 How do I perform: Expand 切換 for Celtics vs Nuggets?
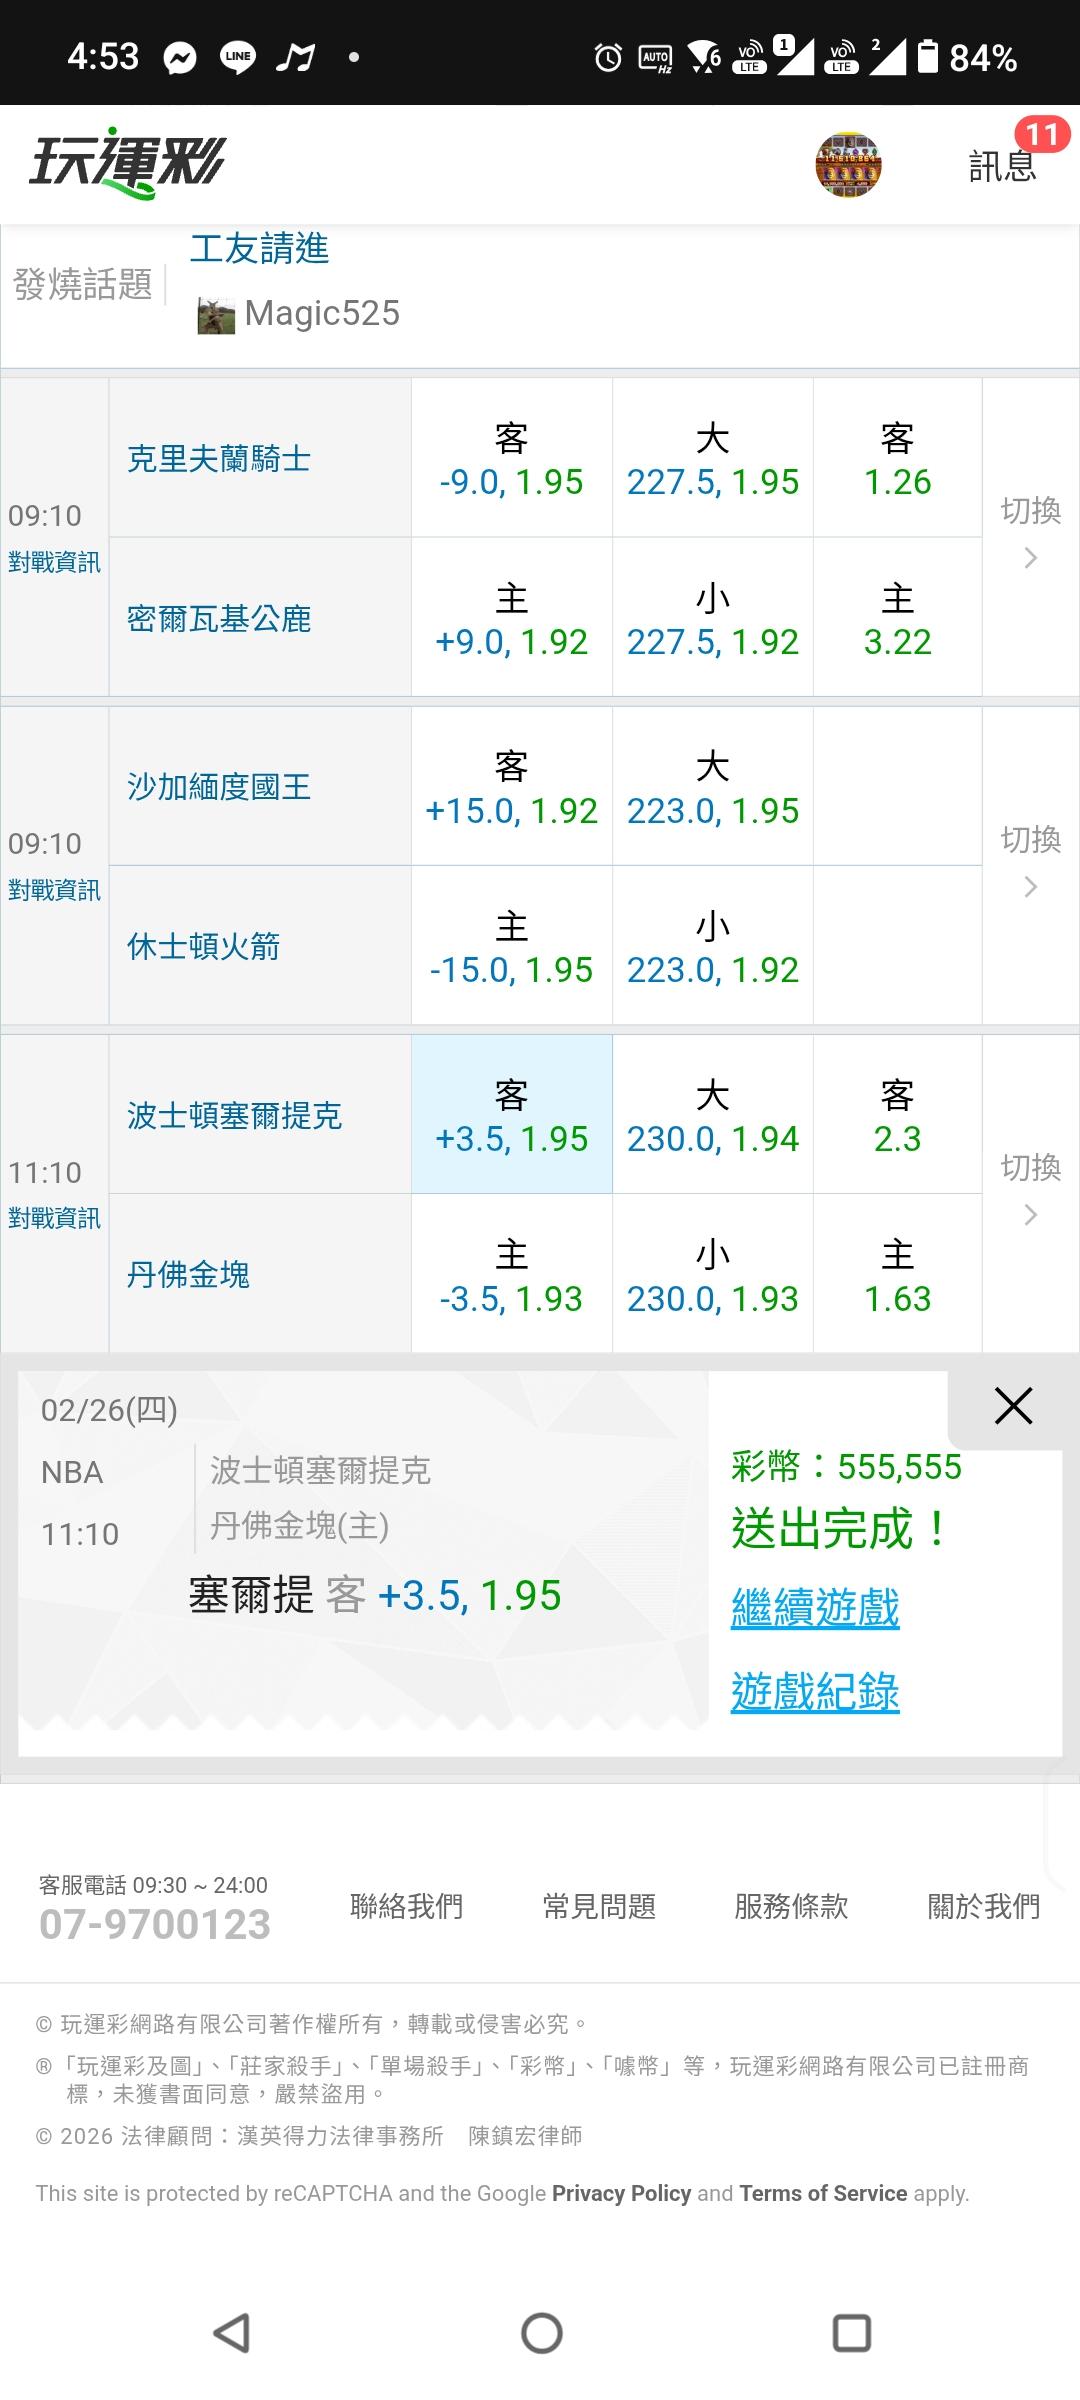[x=1030, y=1191]
